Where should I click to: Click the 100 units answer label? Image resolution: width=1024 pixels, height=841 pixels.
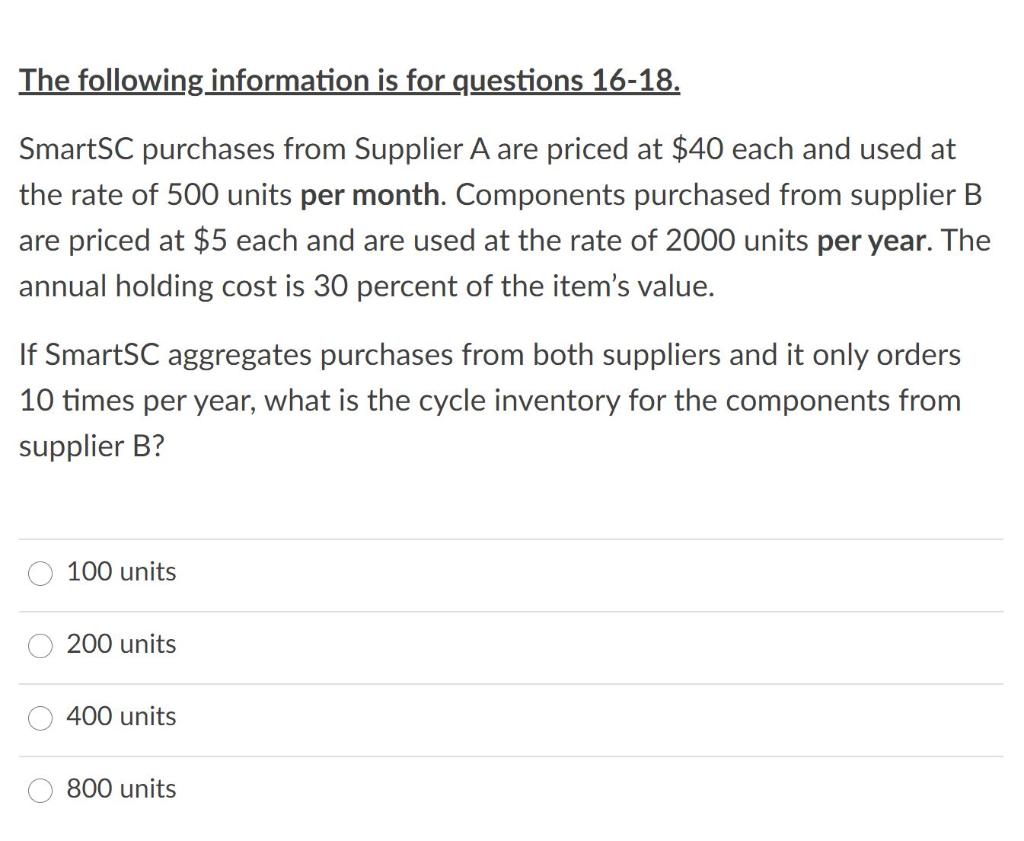coord(121,572)
